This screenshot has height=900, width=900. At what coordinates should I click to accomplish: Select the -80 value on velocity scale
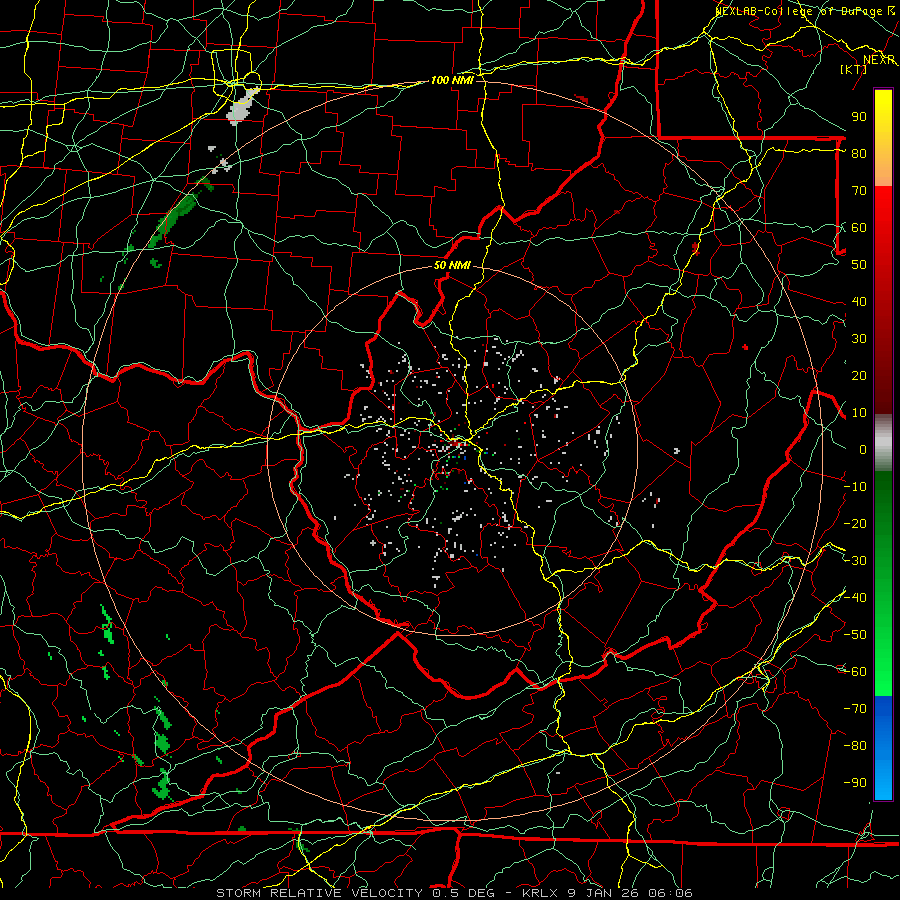click(x=855, y=746)
